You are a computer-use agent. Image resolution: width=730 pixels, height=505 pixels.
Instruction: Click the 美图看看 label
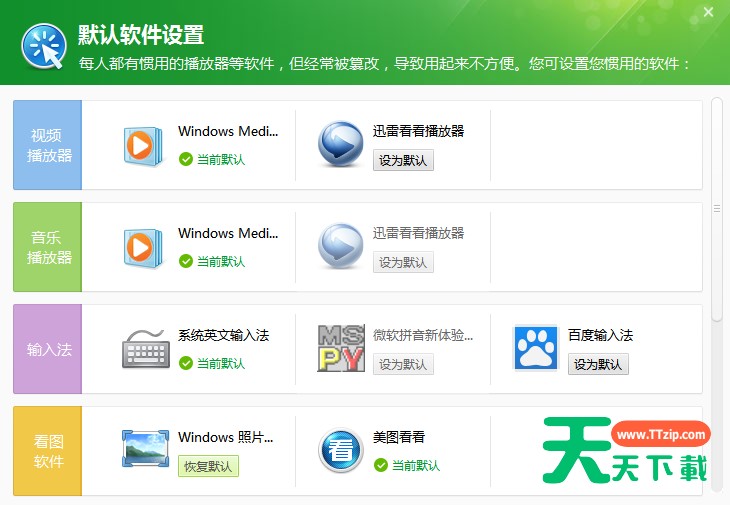point(399,437)
